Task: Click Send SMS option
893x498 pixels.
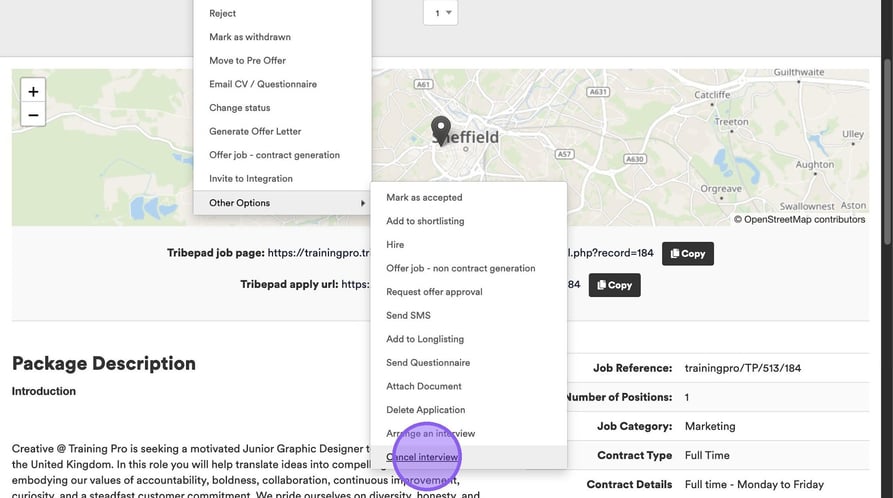Action: point(408,315)
